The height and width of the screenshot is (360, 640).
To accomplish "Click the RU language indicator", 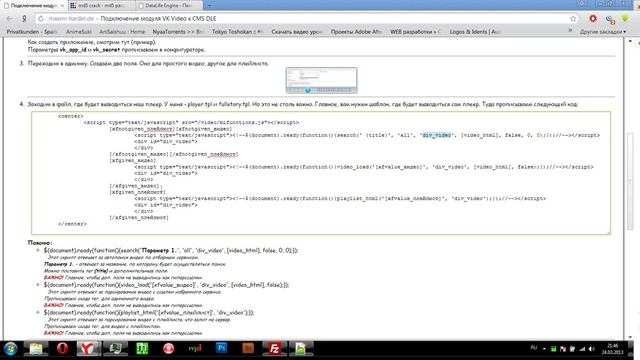I will click(x=533, y=348).
